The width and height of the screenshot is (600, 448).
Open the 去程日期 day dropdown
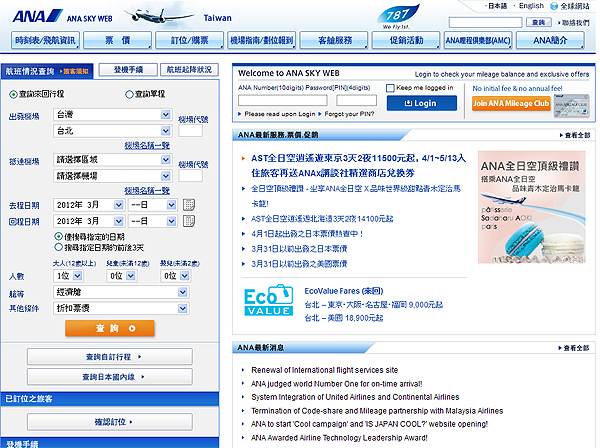click(x=152, y=205)
